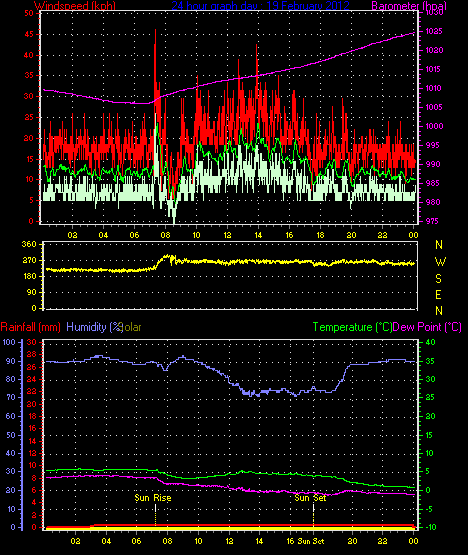
Task: Click the 975 barometer axis value
Action: pyautogui.click(x=431, y=221)
